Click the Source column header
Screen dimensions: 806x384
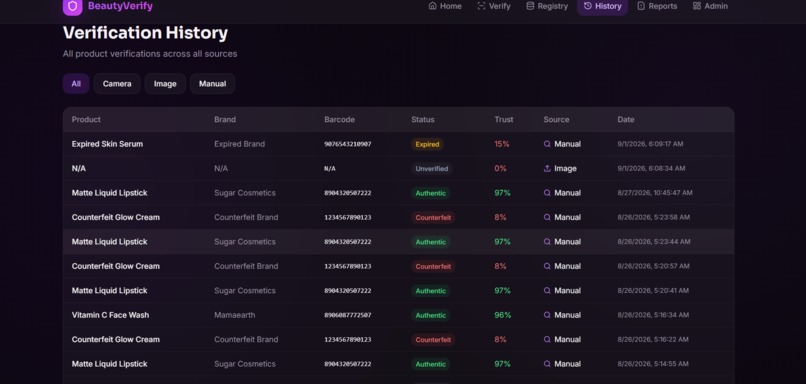click(556, 119)
